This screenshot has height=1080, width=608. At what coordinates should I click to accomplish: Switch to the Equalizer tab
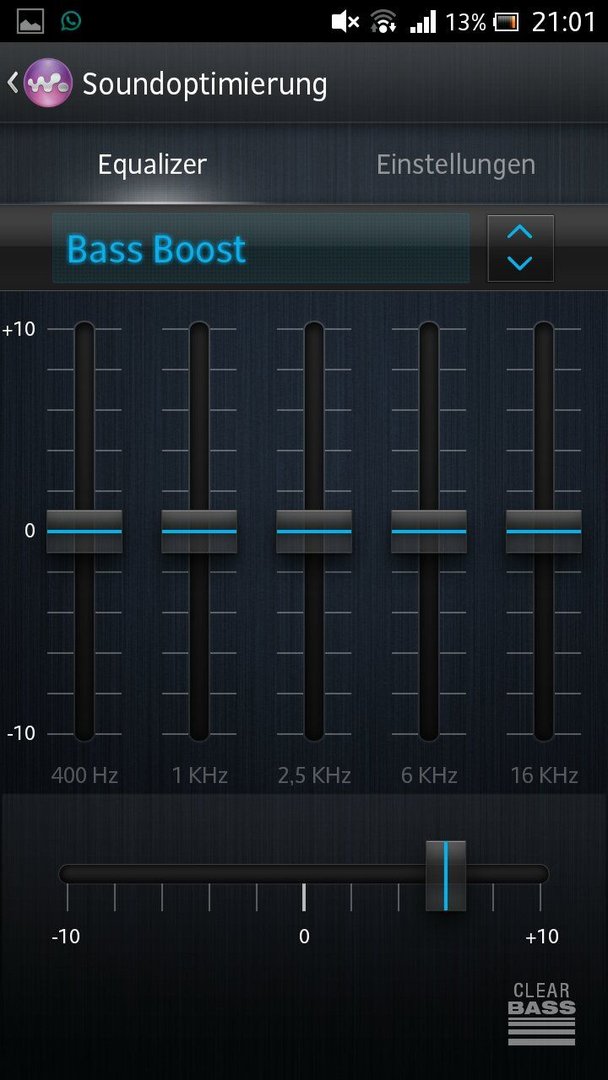click(x=152, y=165)
